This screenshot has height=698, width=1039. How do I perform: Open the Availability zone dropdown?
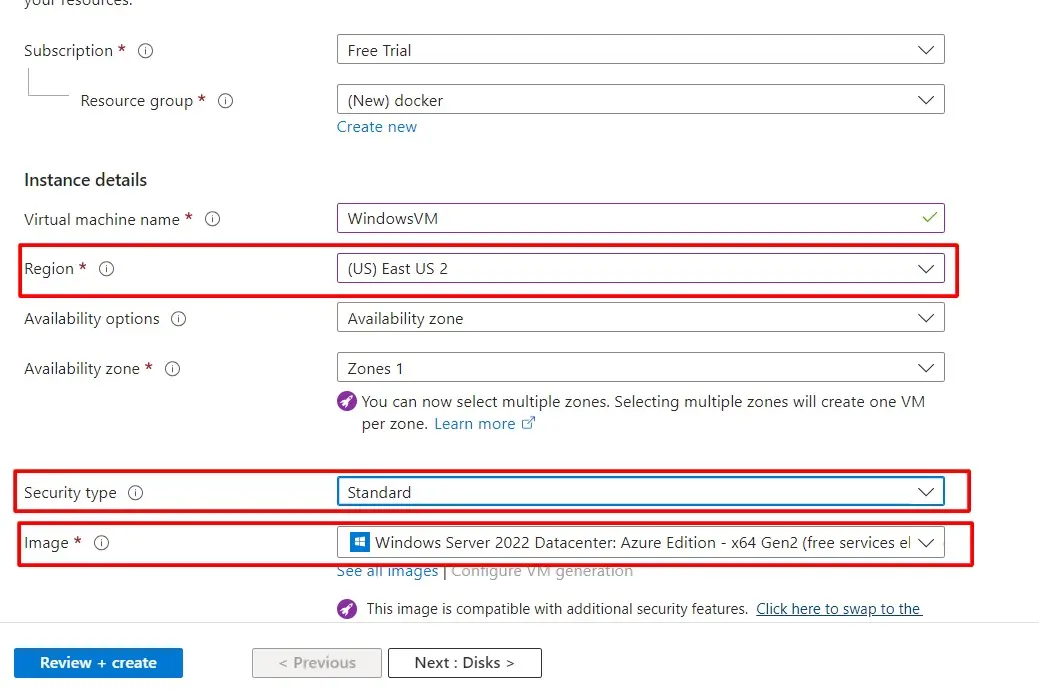[x=640, y=368]
